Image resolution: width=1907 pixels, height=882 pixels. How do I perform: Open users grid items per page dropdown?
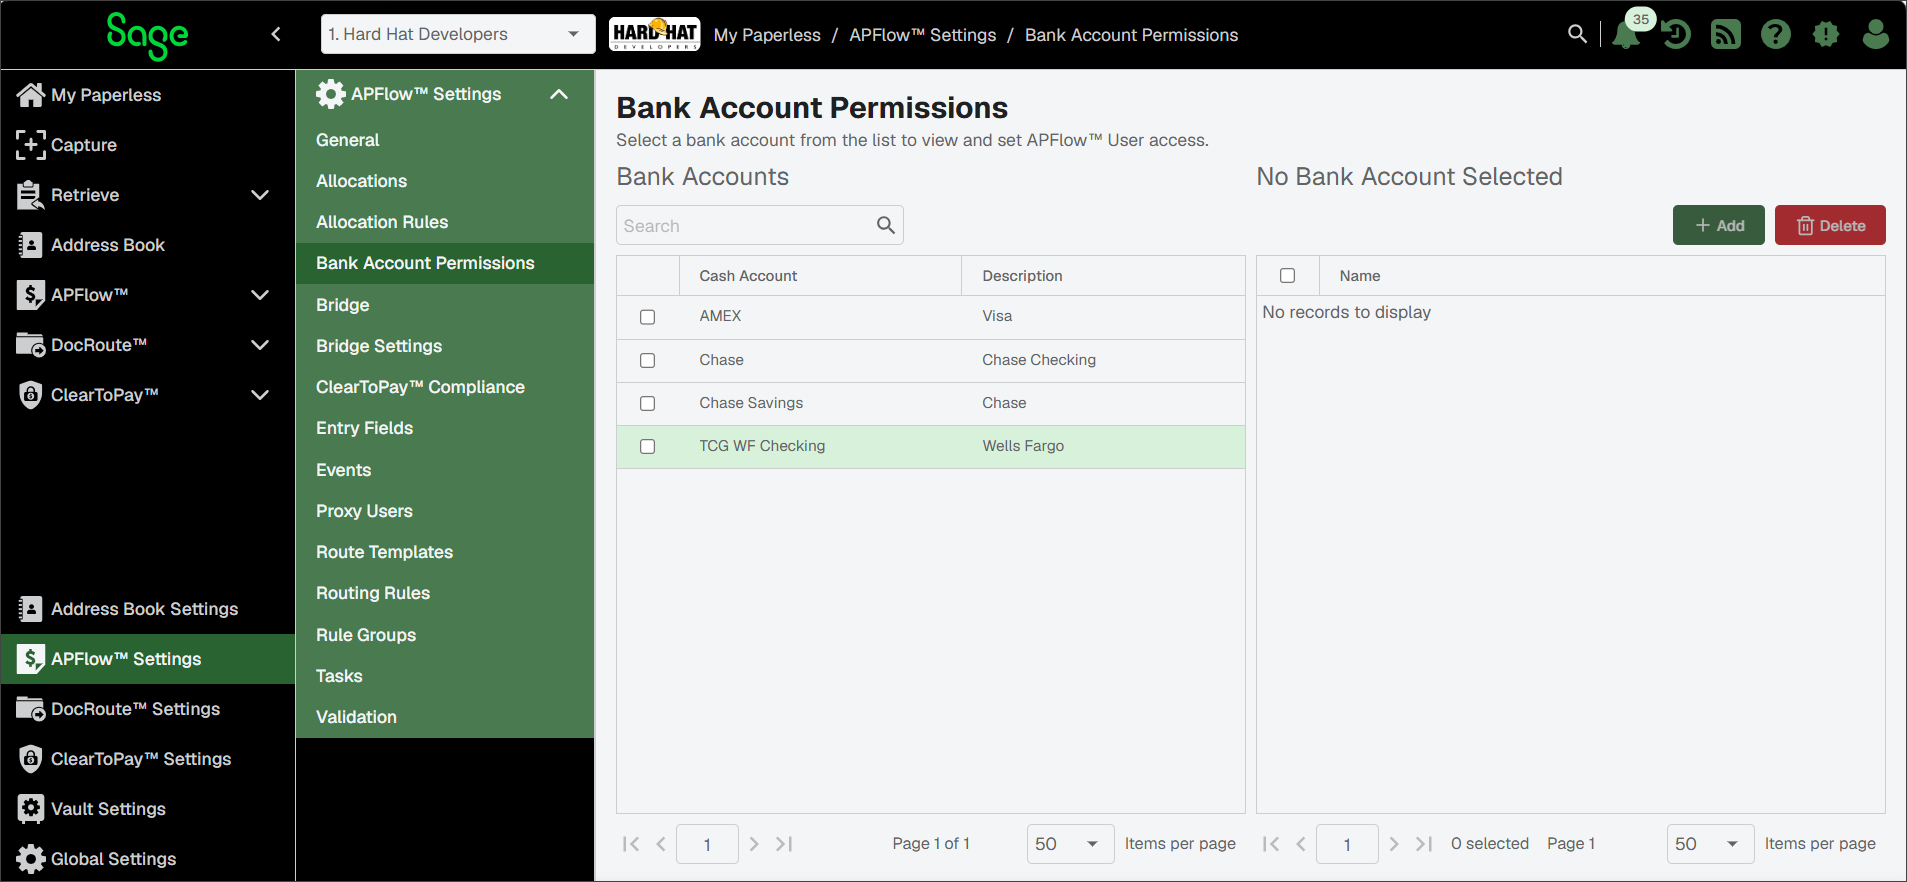1710,844
